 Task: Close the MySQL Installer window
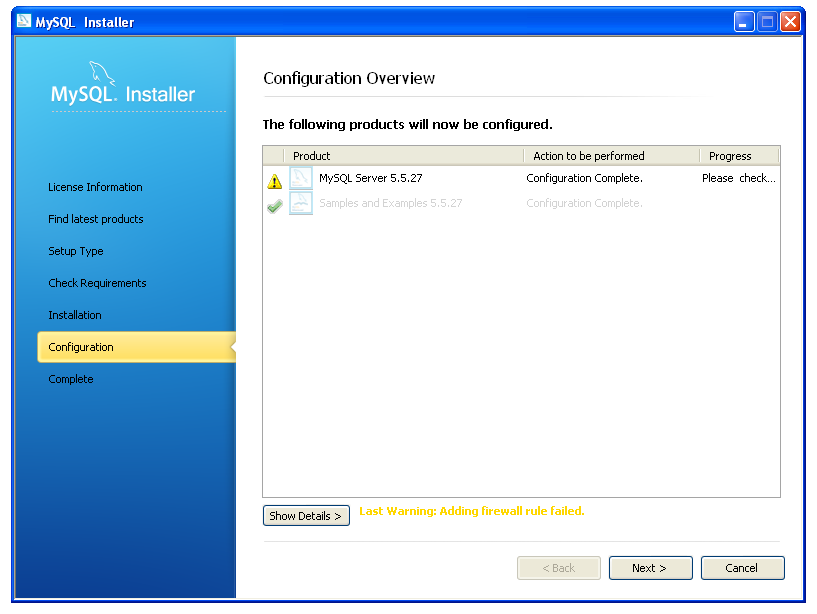790,21
